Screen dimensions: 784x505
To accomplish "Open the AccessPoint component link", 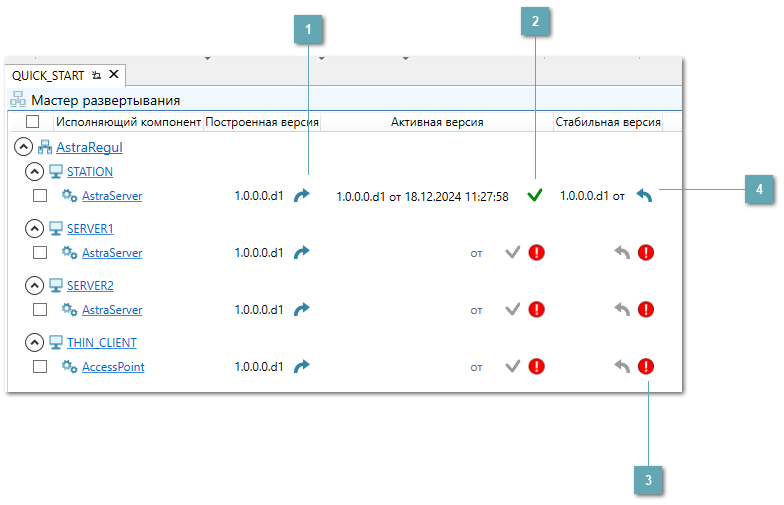I will pos(113,367).
